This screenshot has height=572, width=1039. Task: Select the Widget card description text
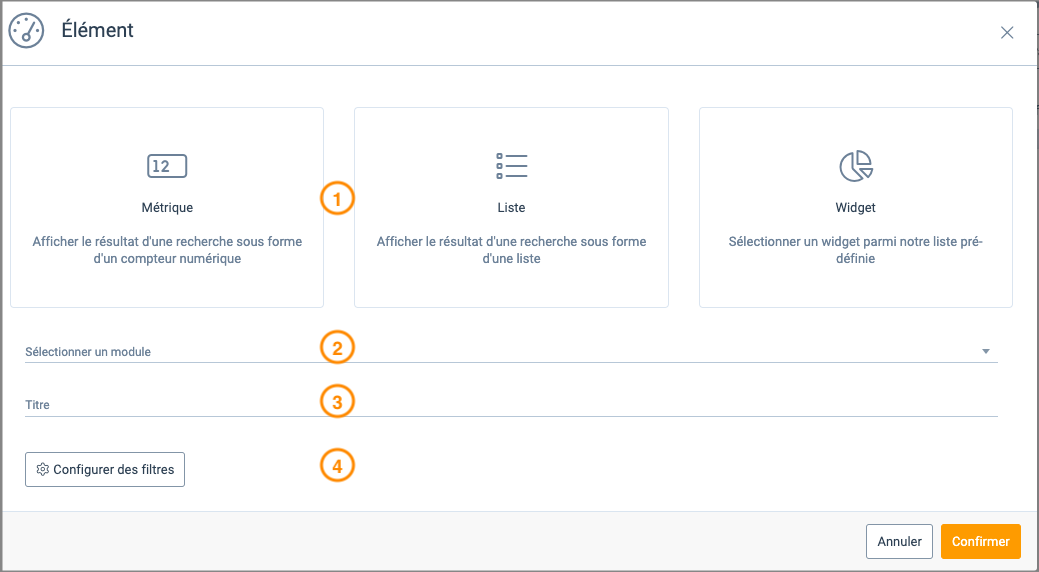855,250
